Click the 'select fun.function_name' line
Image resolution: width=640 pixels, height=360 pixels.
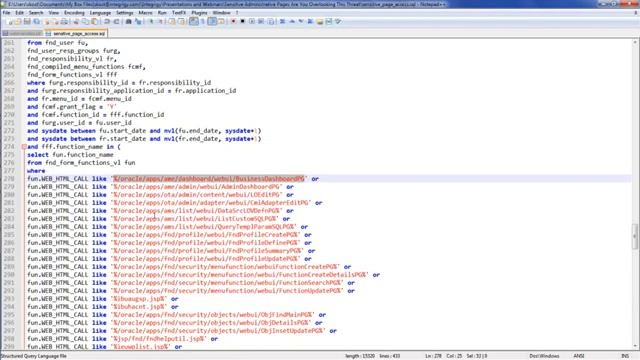(x=70, y=155)
